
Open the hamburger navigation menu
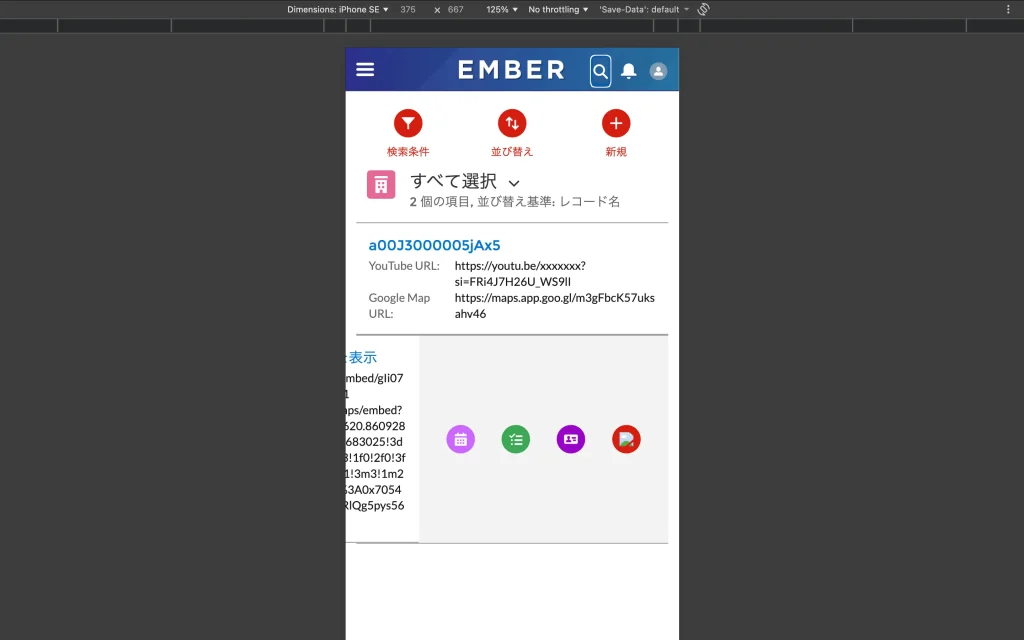tap(365, 70)
